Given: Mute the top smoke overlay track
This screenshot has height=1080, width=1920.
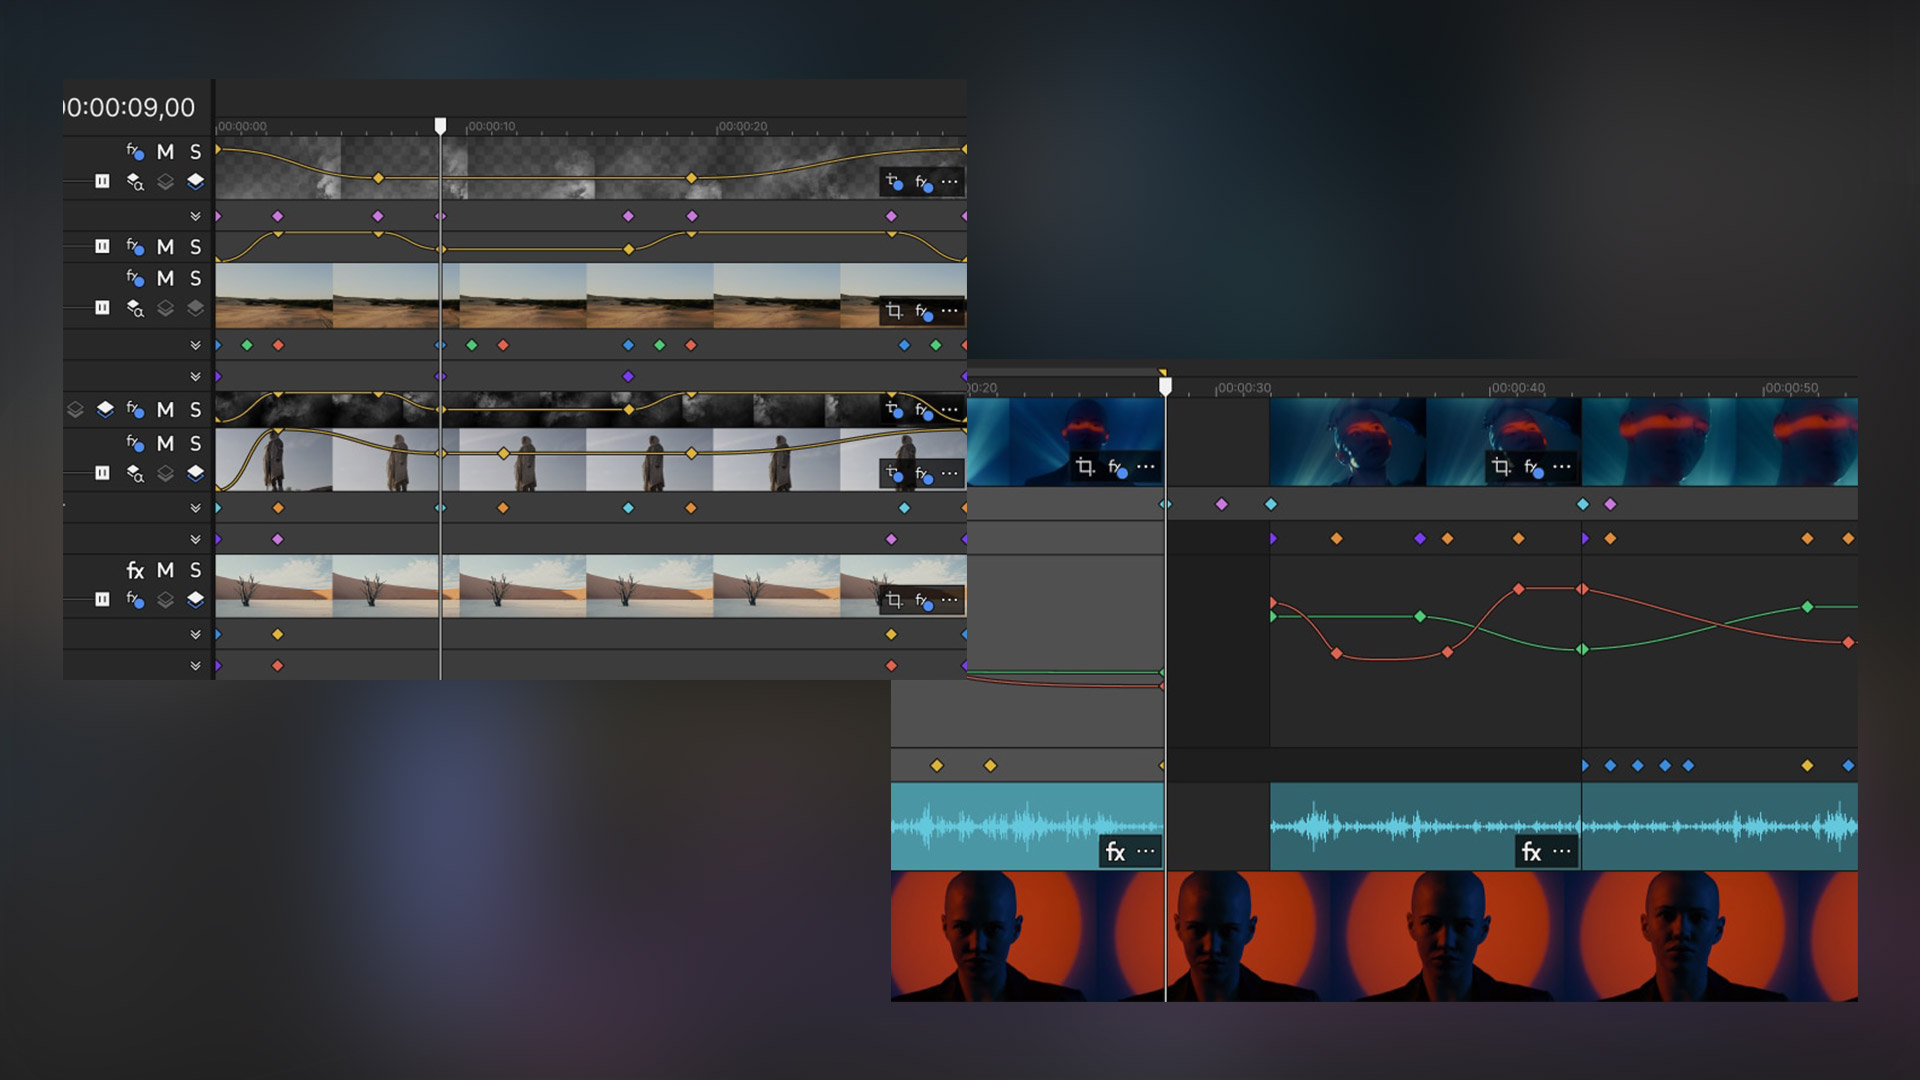Looking at the screenshot, I should 165,152.
